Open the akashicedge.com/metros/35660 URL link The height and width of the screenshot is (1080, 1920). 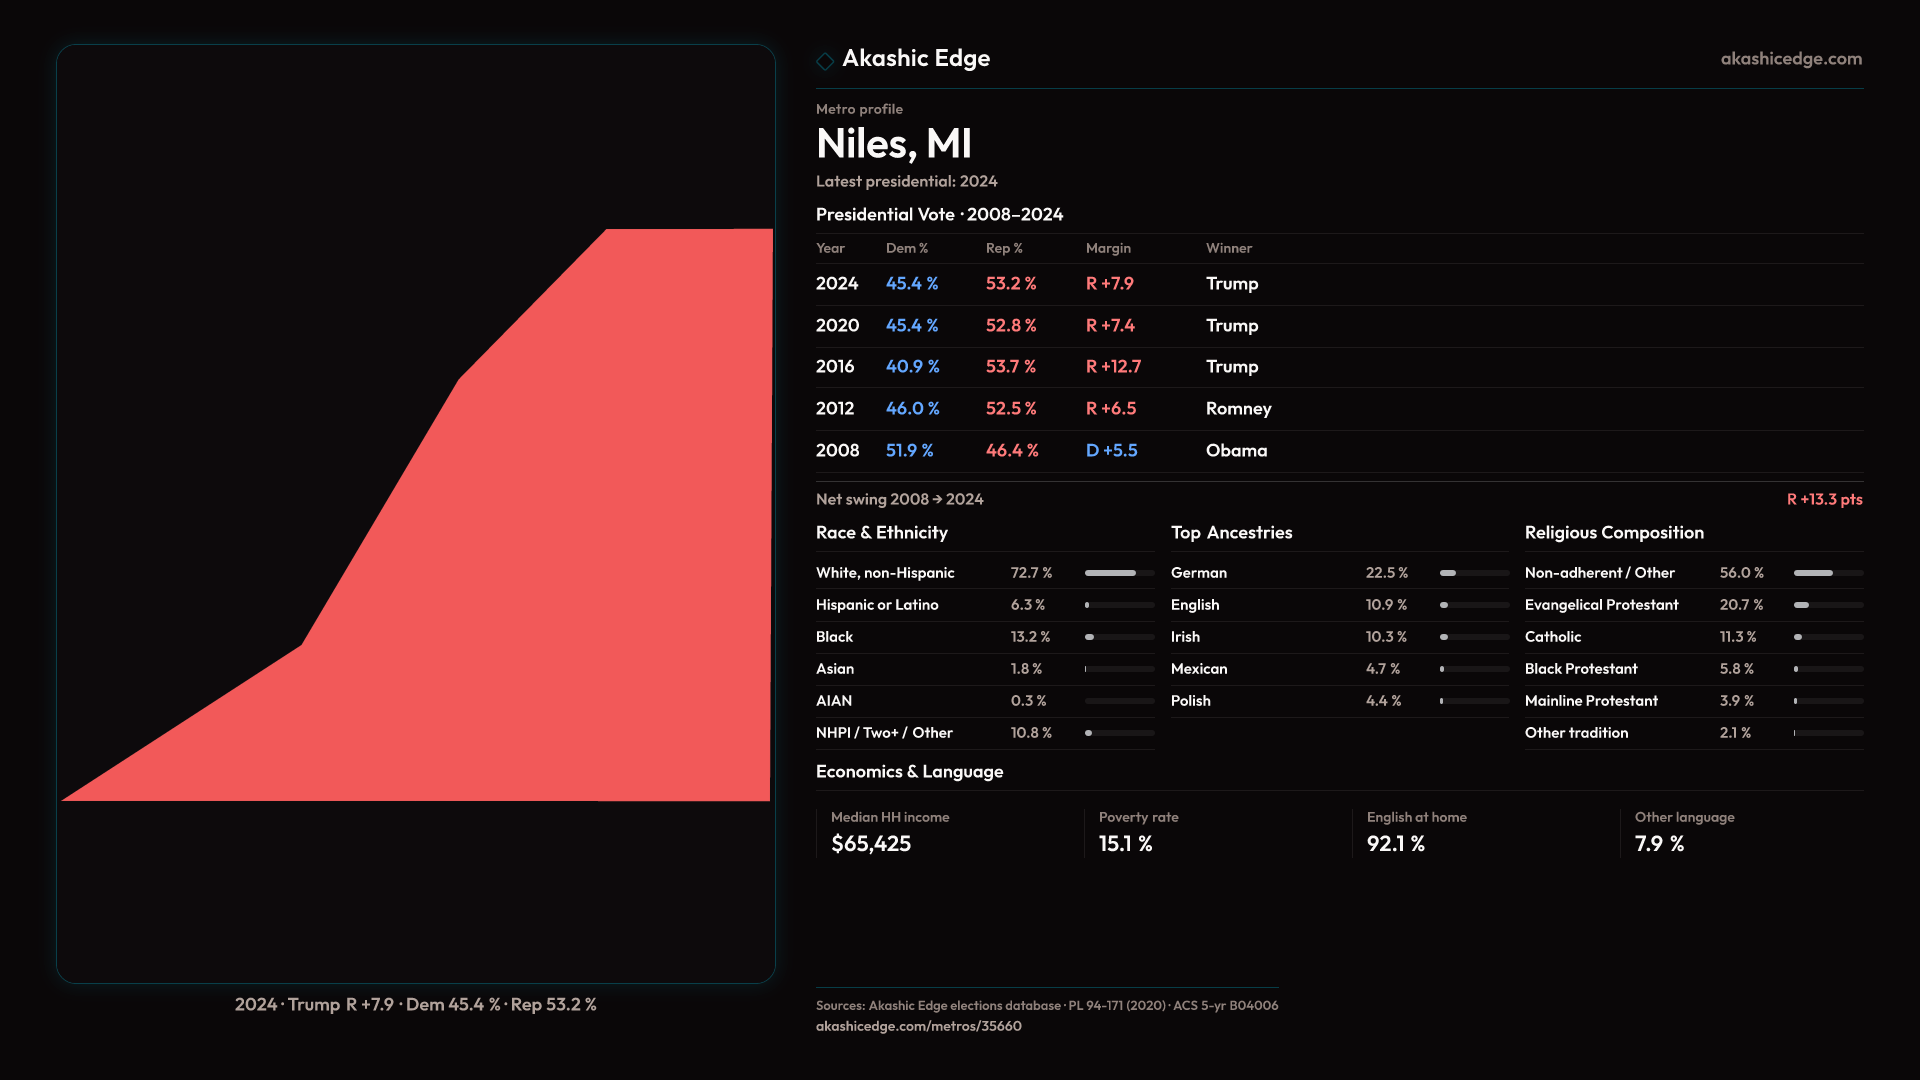(918, 1026)
